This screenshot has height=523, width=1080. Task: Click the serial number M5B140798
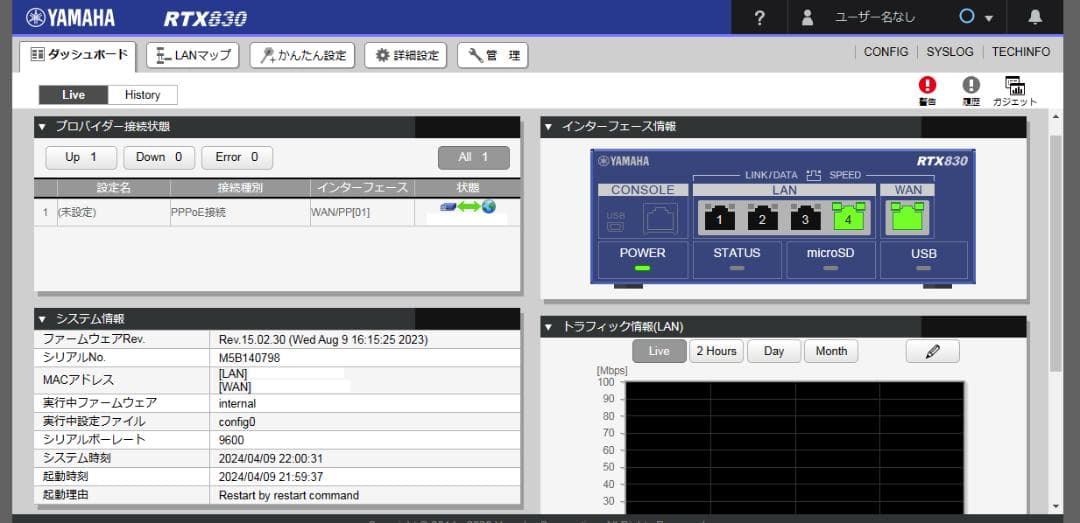pyautogui.click(x=249, y=358)
